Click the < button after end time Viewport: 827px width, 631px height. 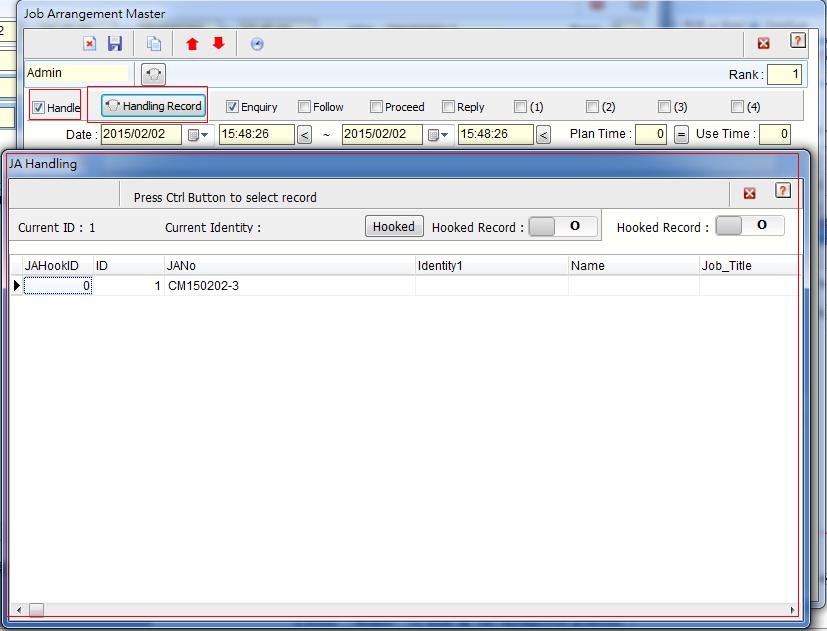point(544,135)
